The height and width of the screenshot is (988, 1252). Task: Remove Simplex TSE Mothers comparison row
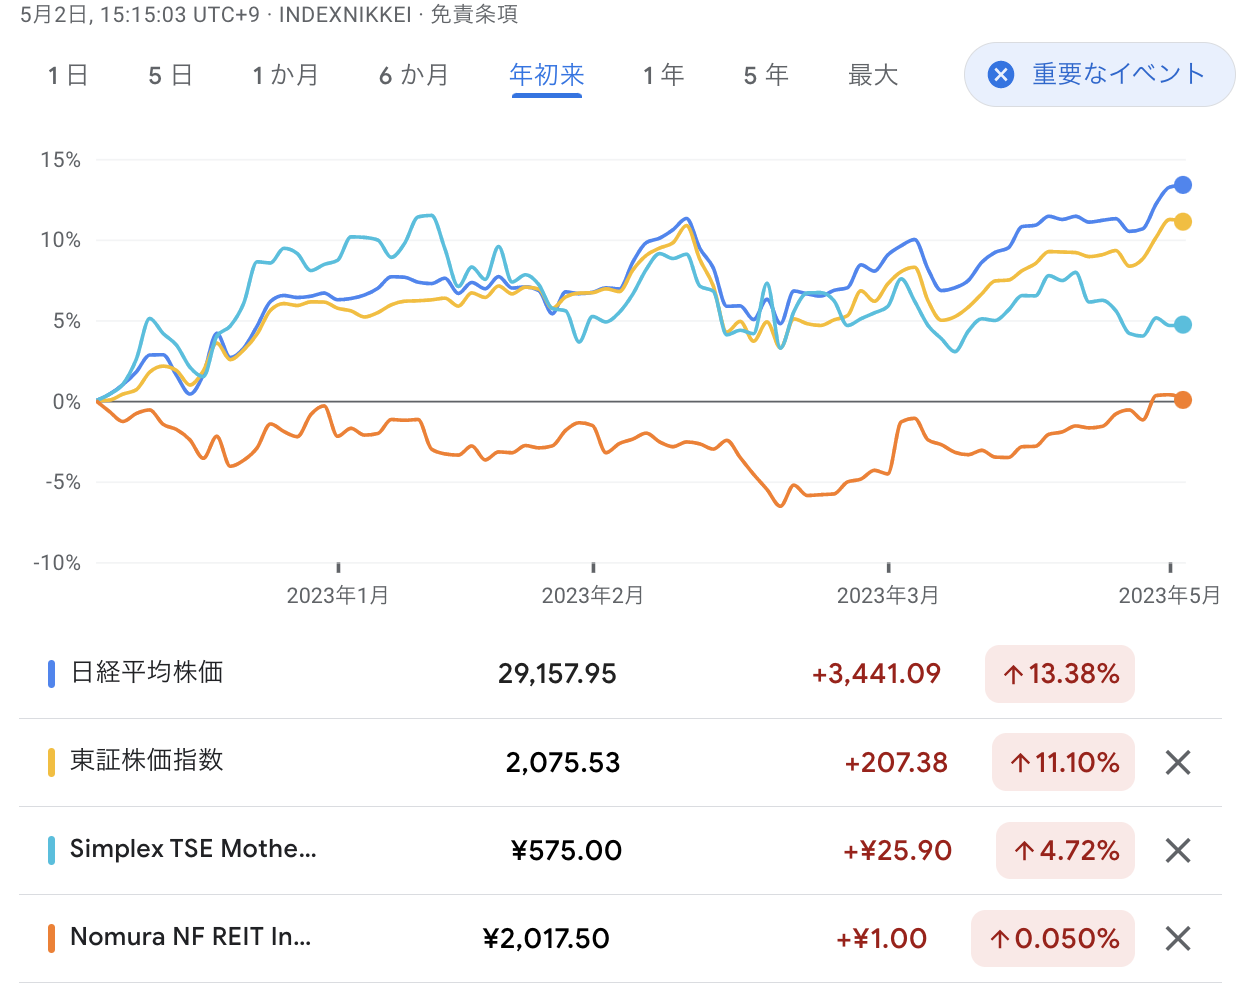[1177, 851]
